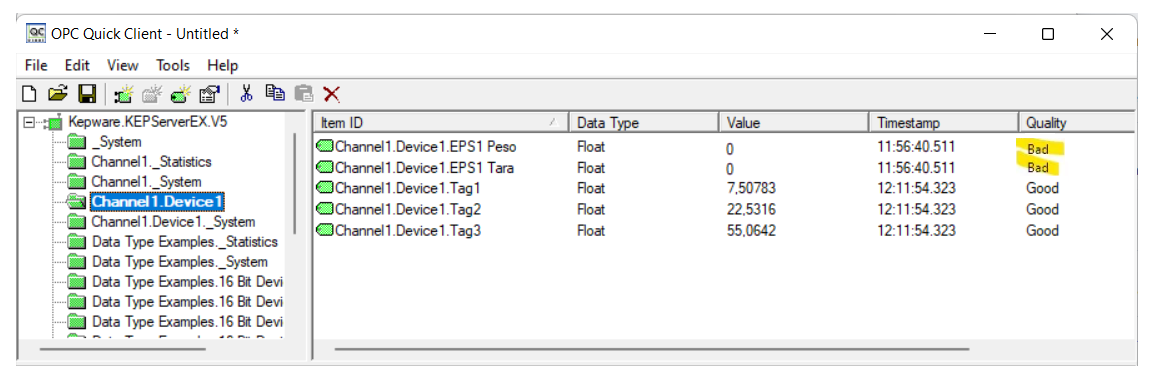Click the value 55,0642
The image size is (1156, 380).
(x=751, y=230)
